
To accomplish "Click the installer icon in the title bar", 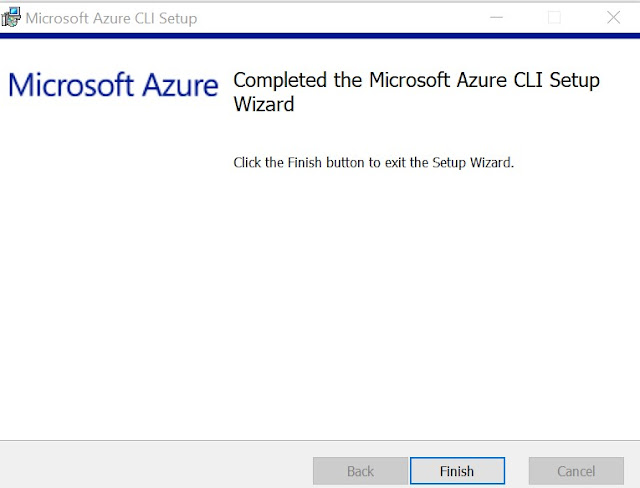I will tap(11, 17).
